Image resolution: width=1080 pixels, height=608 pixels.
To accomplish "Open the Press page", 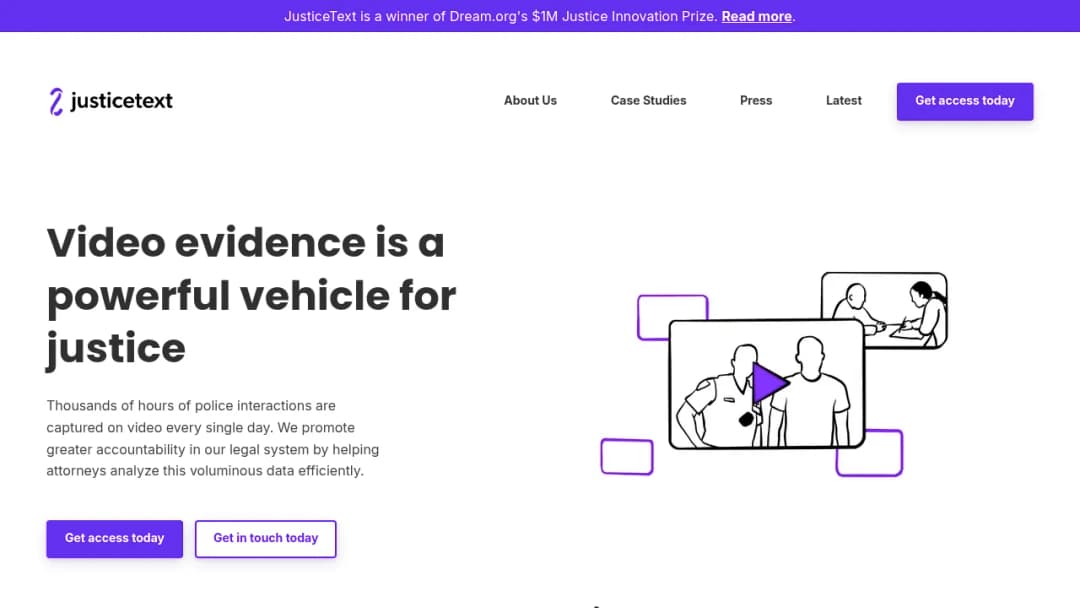I will pos(756,101).
